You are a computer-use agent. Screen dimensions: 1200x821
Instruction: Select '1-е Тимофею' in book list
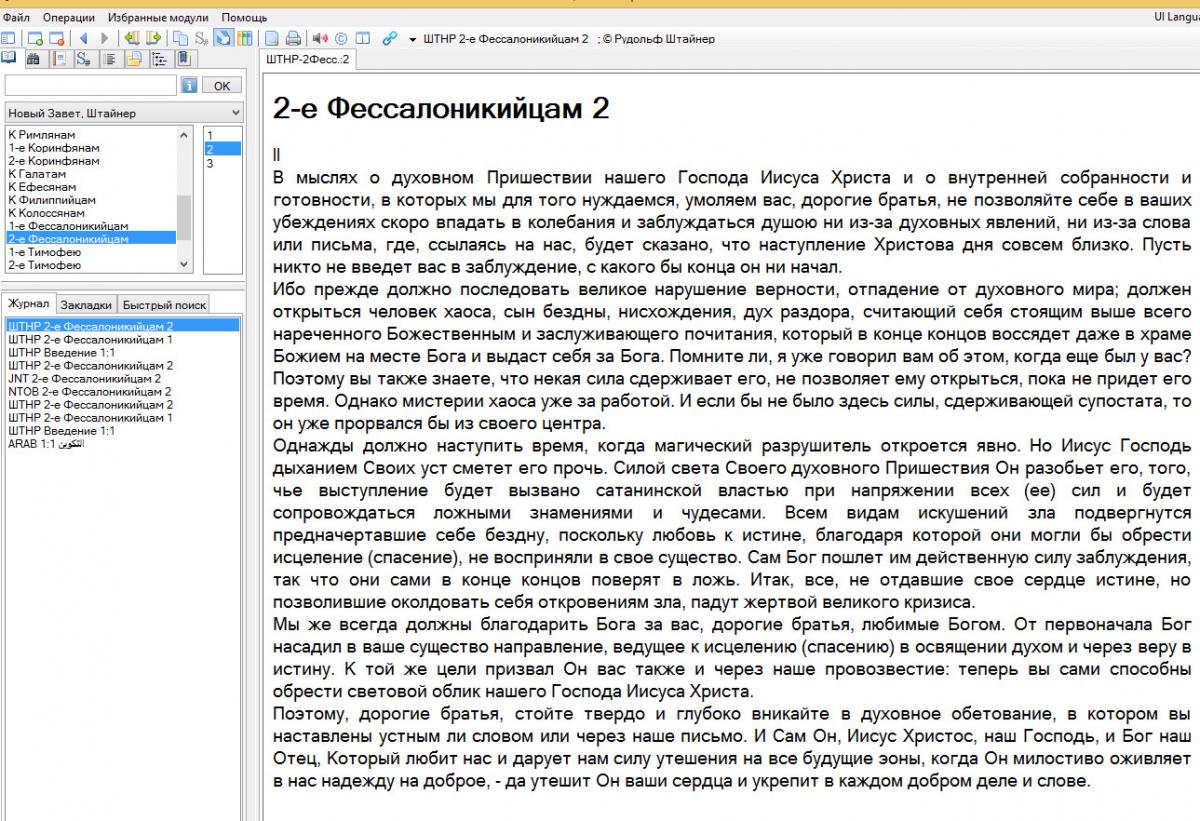point(45,252)
